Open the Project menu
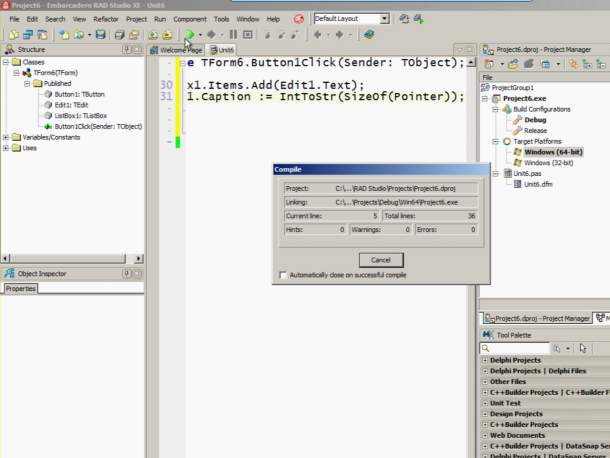 tap(136, 19)
